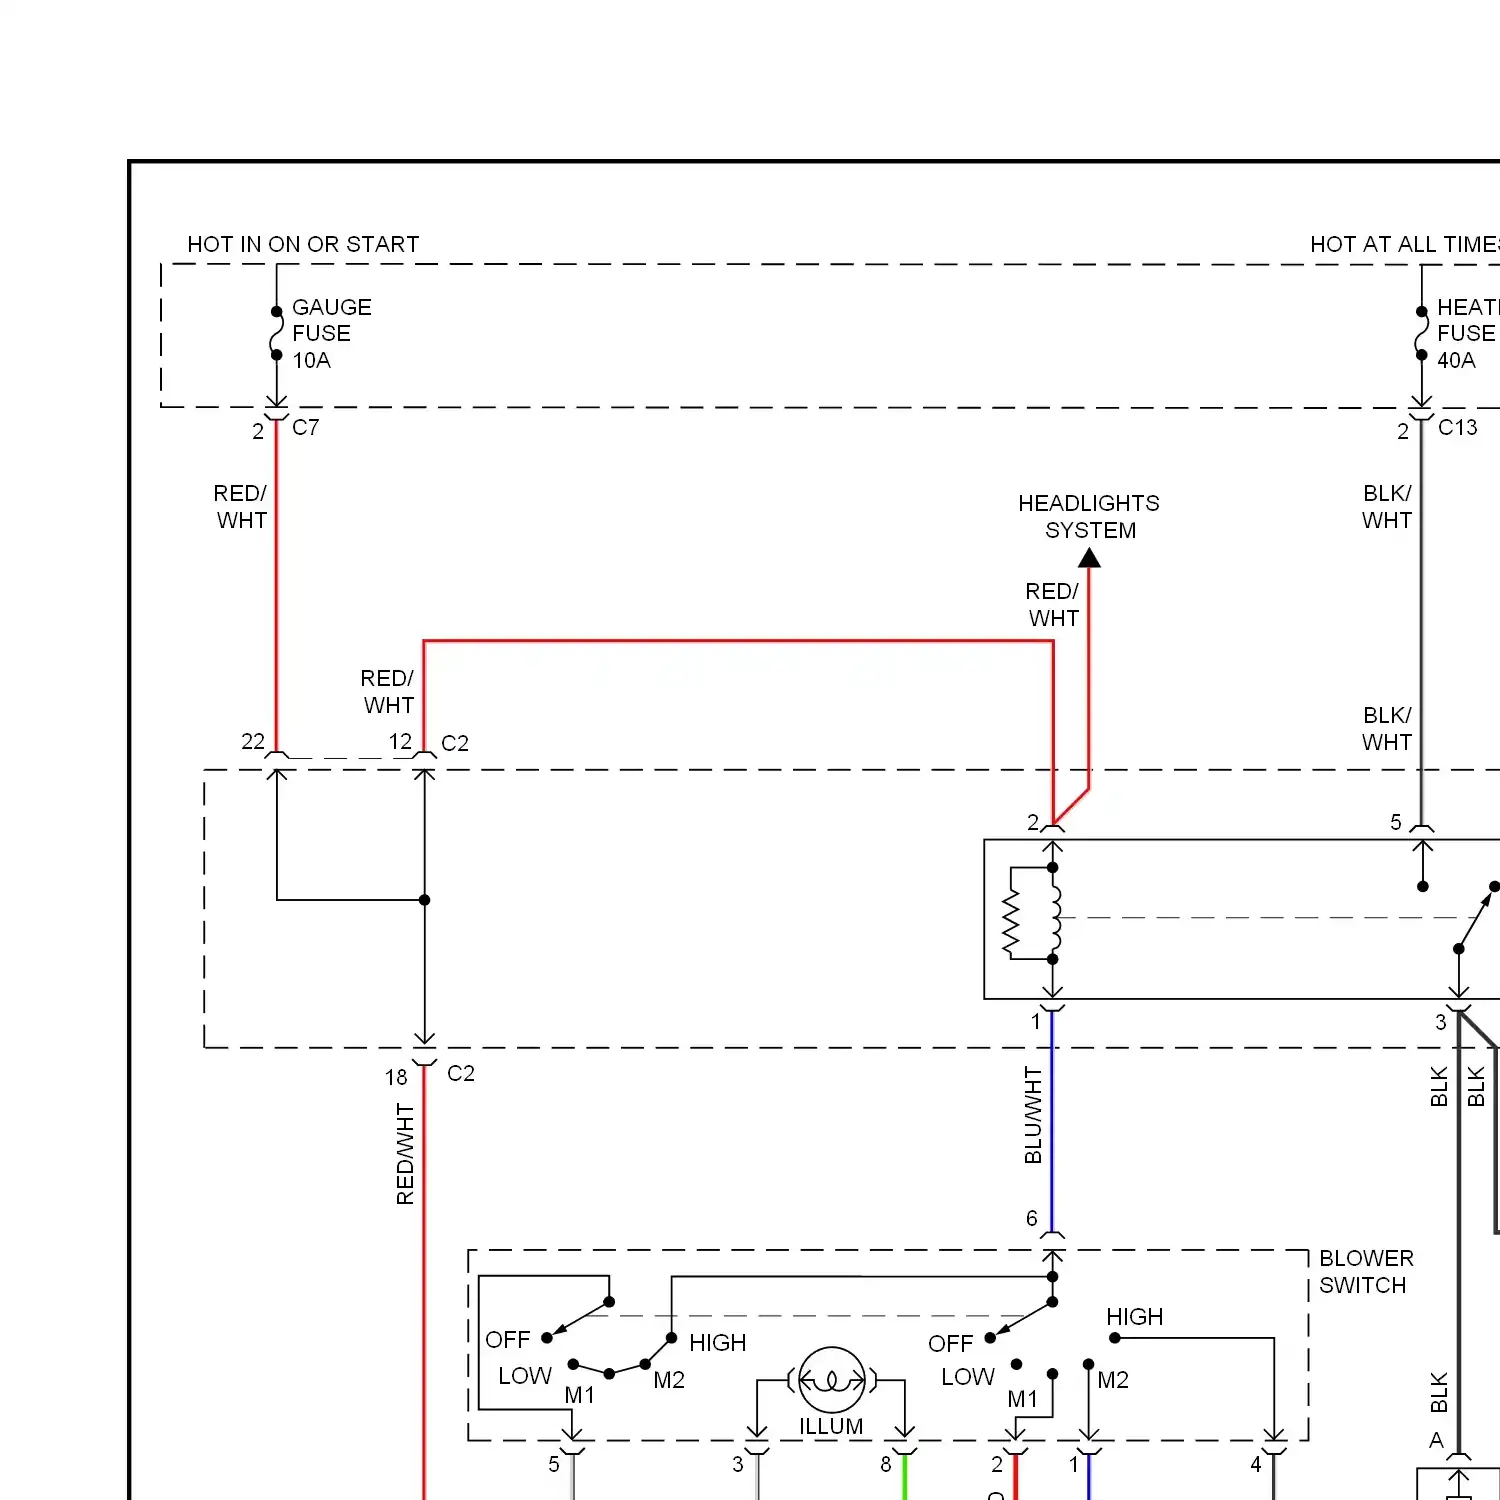Select the right OFF switch position label
Viewport: 1500px width, 1500px height.
[950, 1343]
